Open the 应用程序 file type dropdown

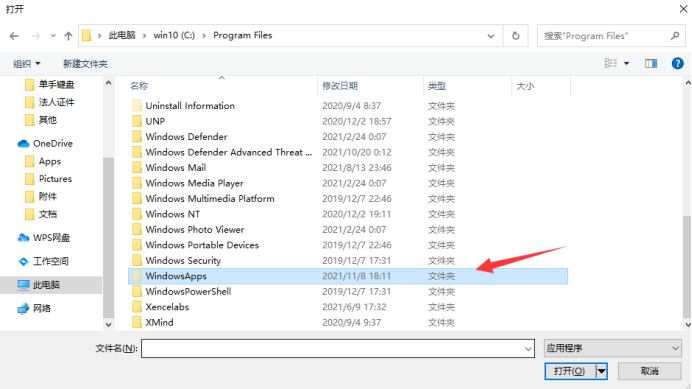tap(613, 348)
